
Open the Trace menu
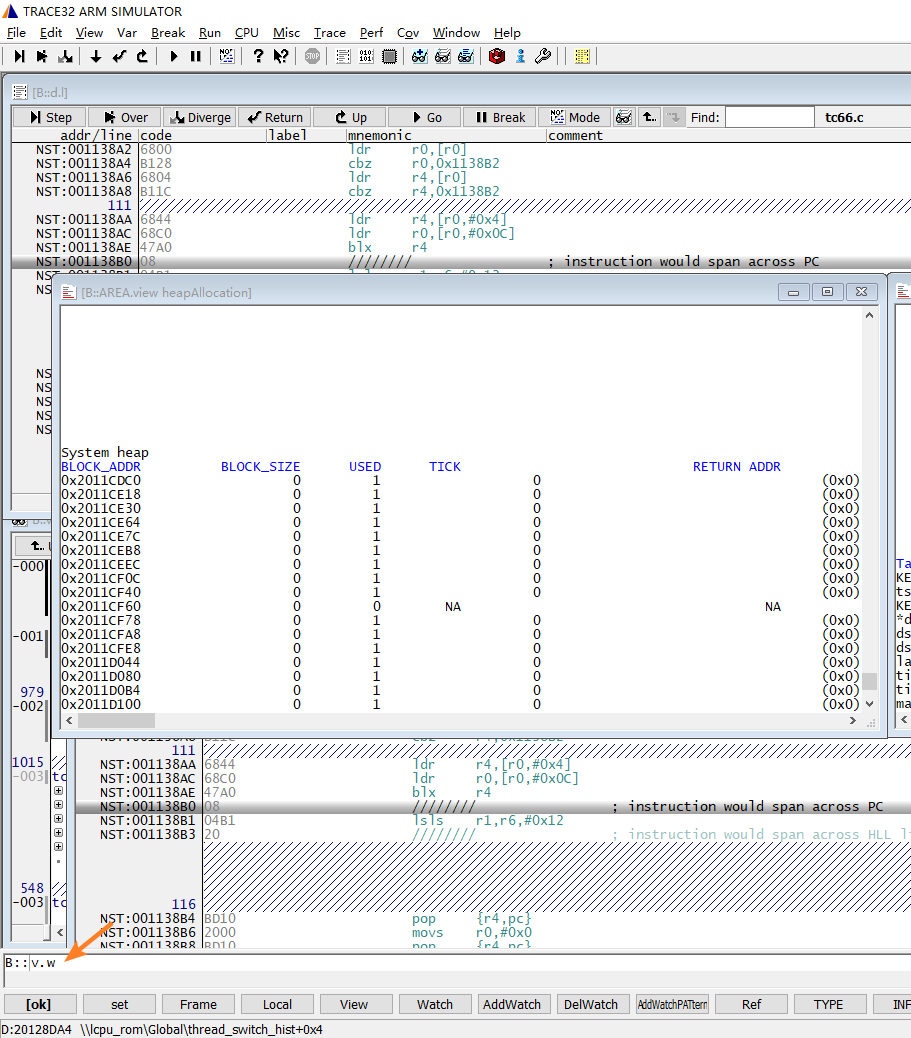329,33
